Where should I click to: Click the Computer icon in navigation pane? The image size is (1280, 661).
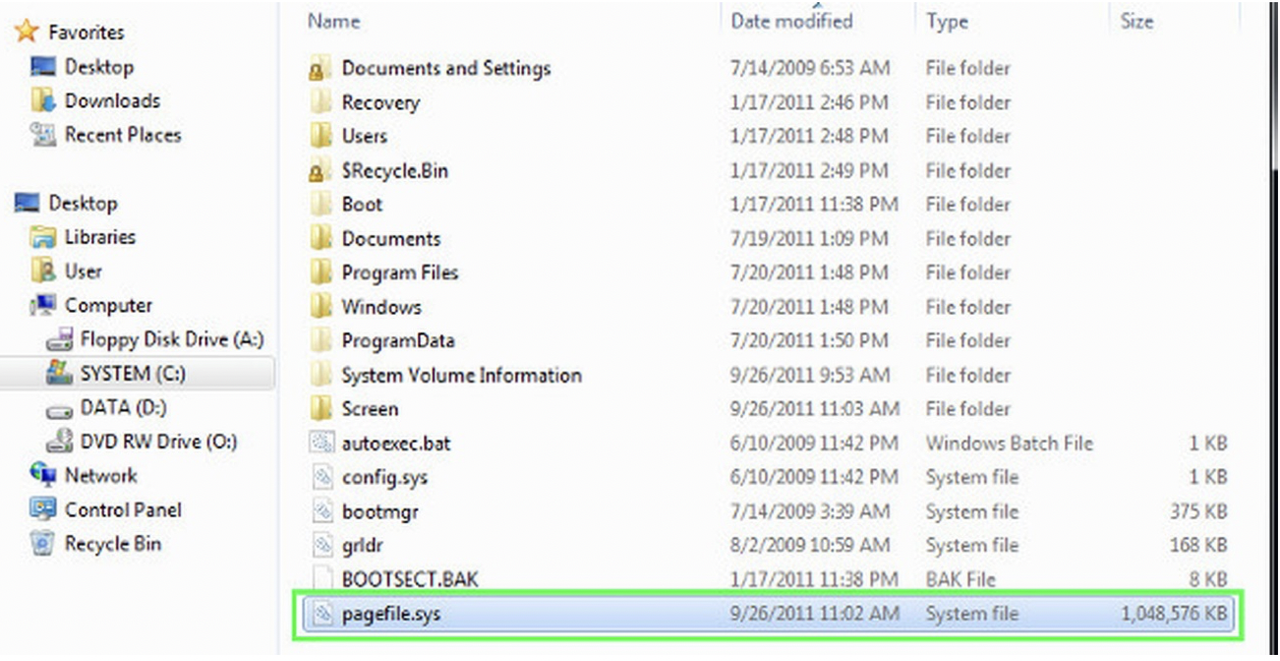tap(43, 305)
